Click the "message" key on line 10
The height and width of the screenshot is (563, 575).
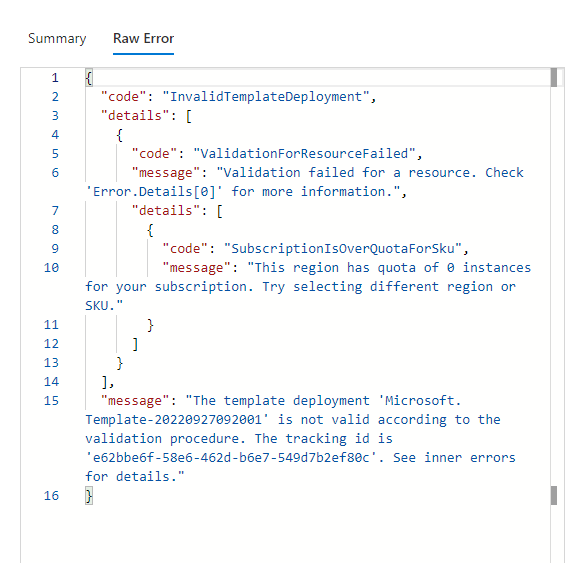pos(197,268)
